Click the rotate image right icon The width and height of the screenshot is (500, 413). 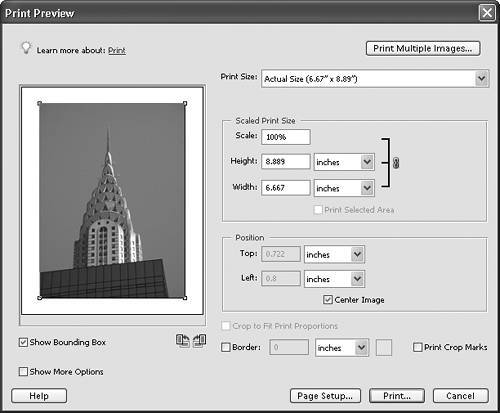tap(199, 341)
